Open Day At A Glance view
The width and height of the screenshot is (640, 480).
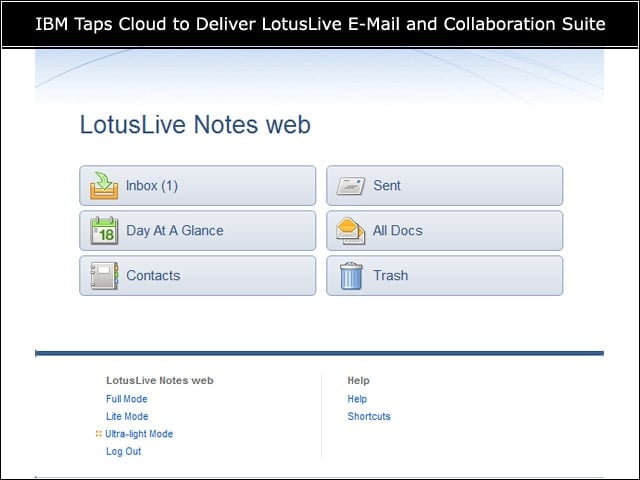click(x=198, y=231)
